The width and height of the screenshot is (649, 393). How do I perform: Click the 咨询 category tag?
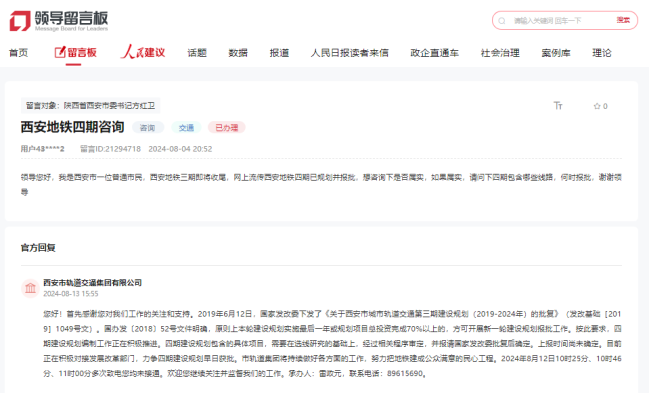click(x=147, y=128)
